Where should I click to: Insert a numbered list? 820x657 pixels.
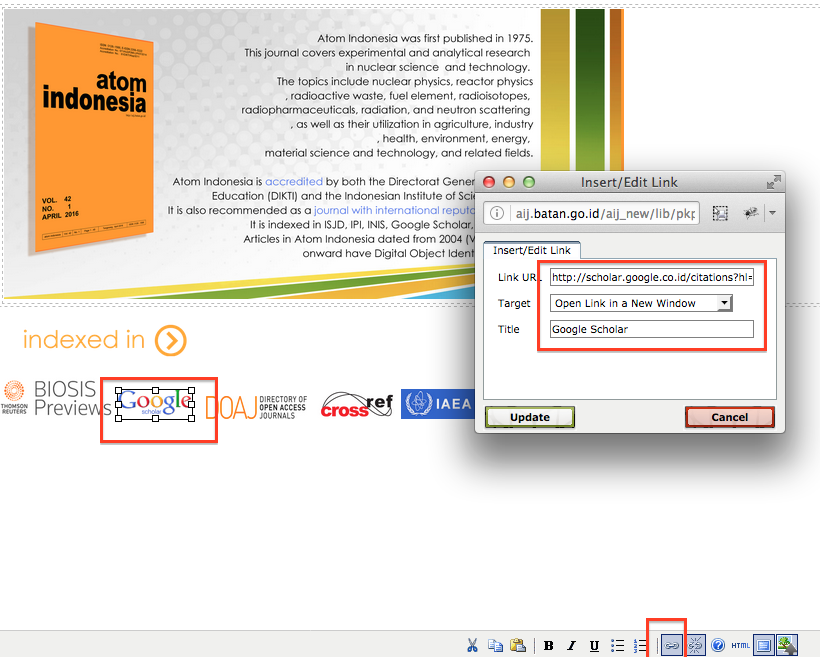tap(641, 645)
